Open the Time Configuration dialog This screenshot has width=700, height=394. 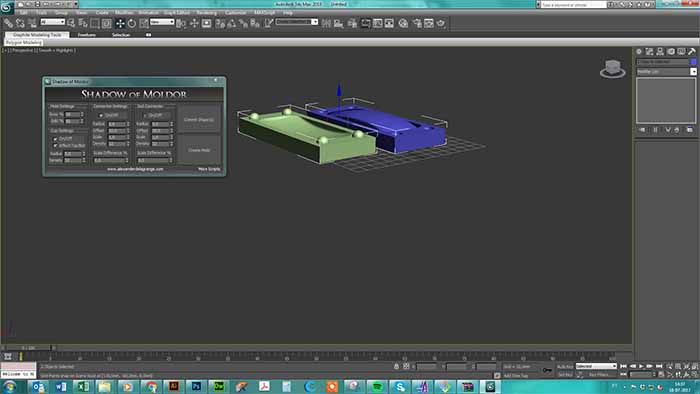[x=661, y=375]
